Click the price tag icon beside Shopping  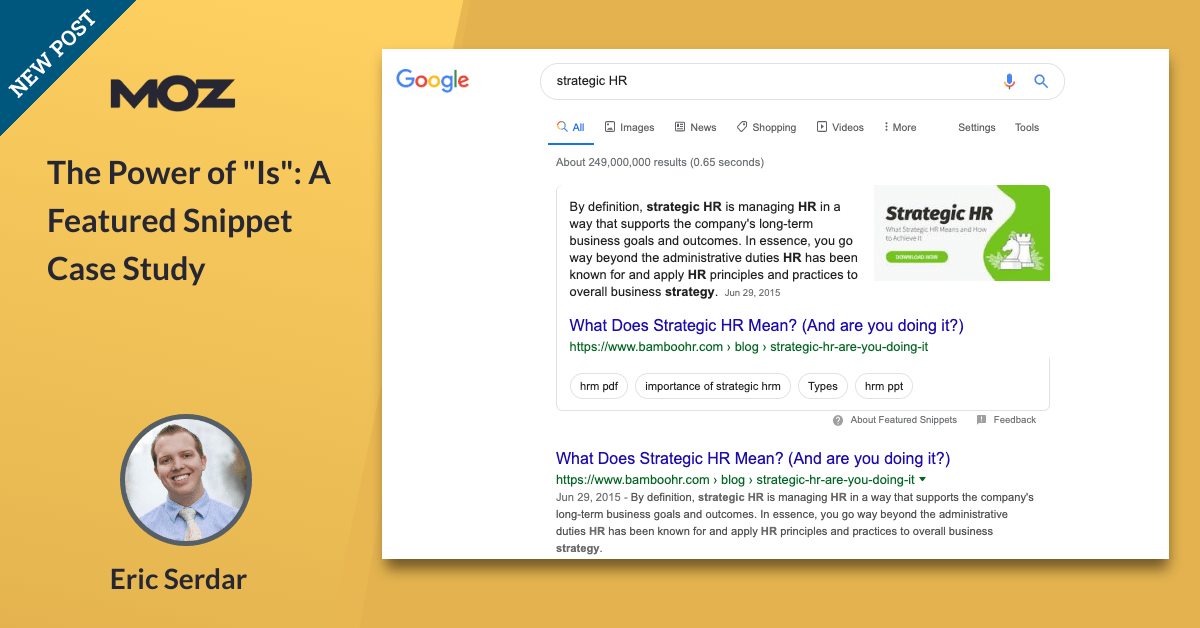(x=741, y=127)
